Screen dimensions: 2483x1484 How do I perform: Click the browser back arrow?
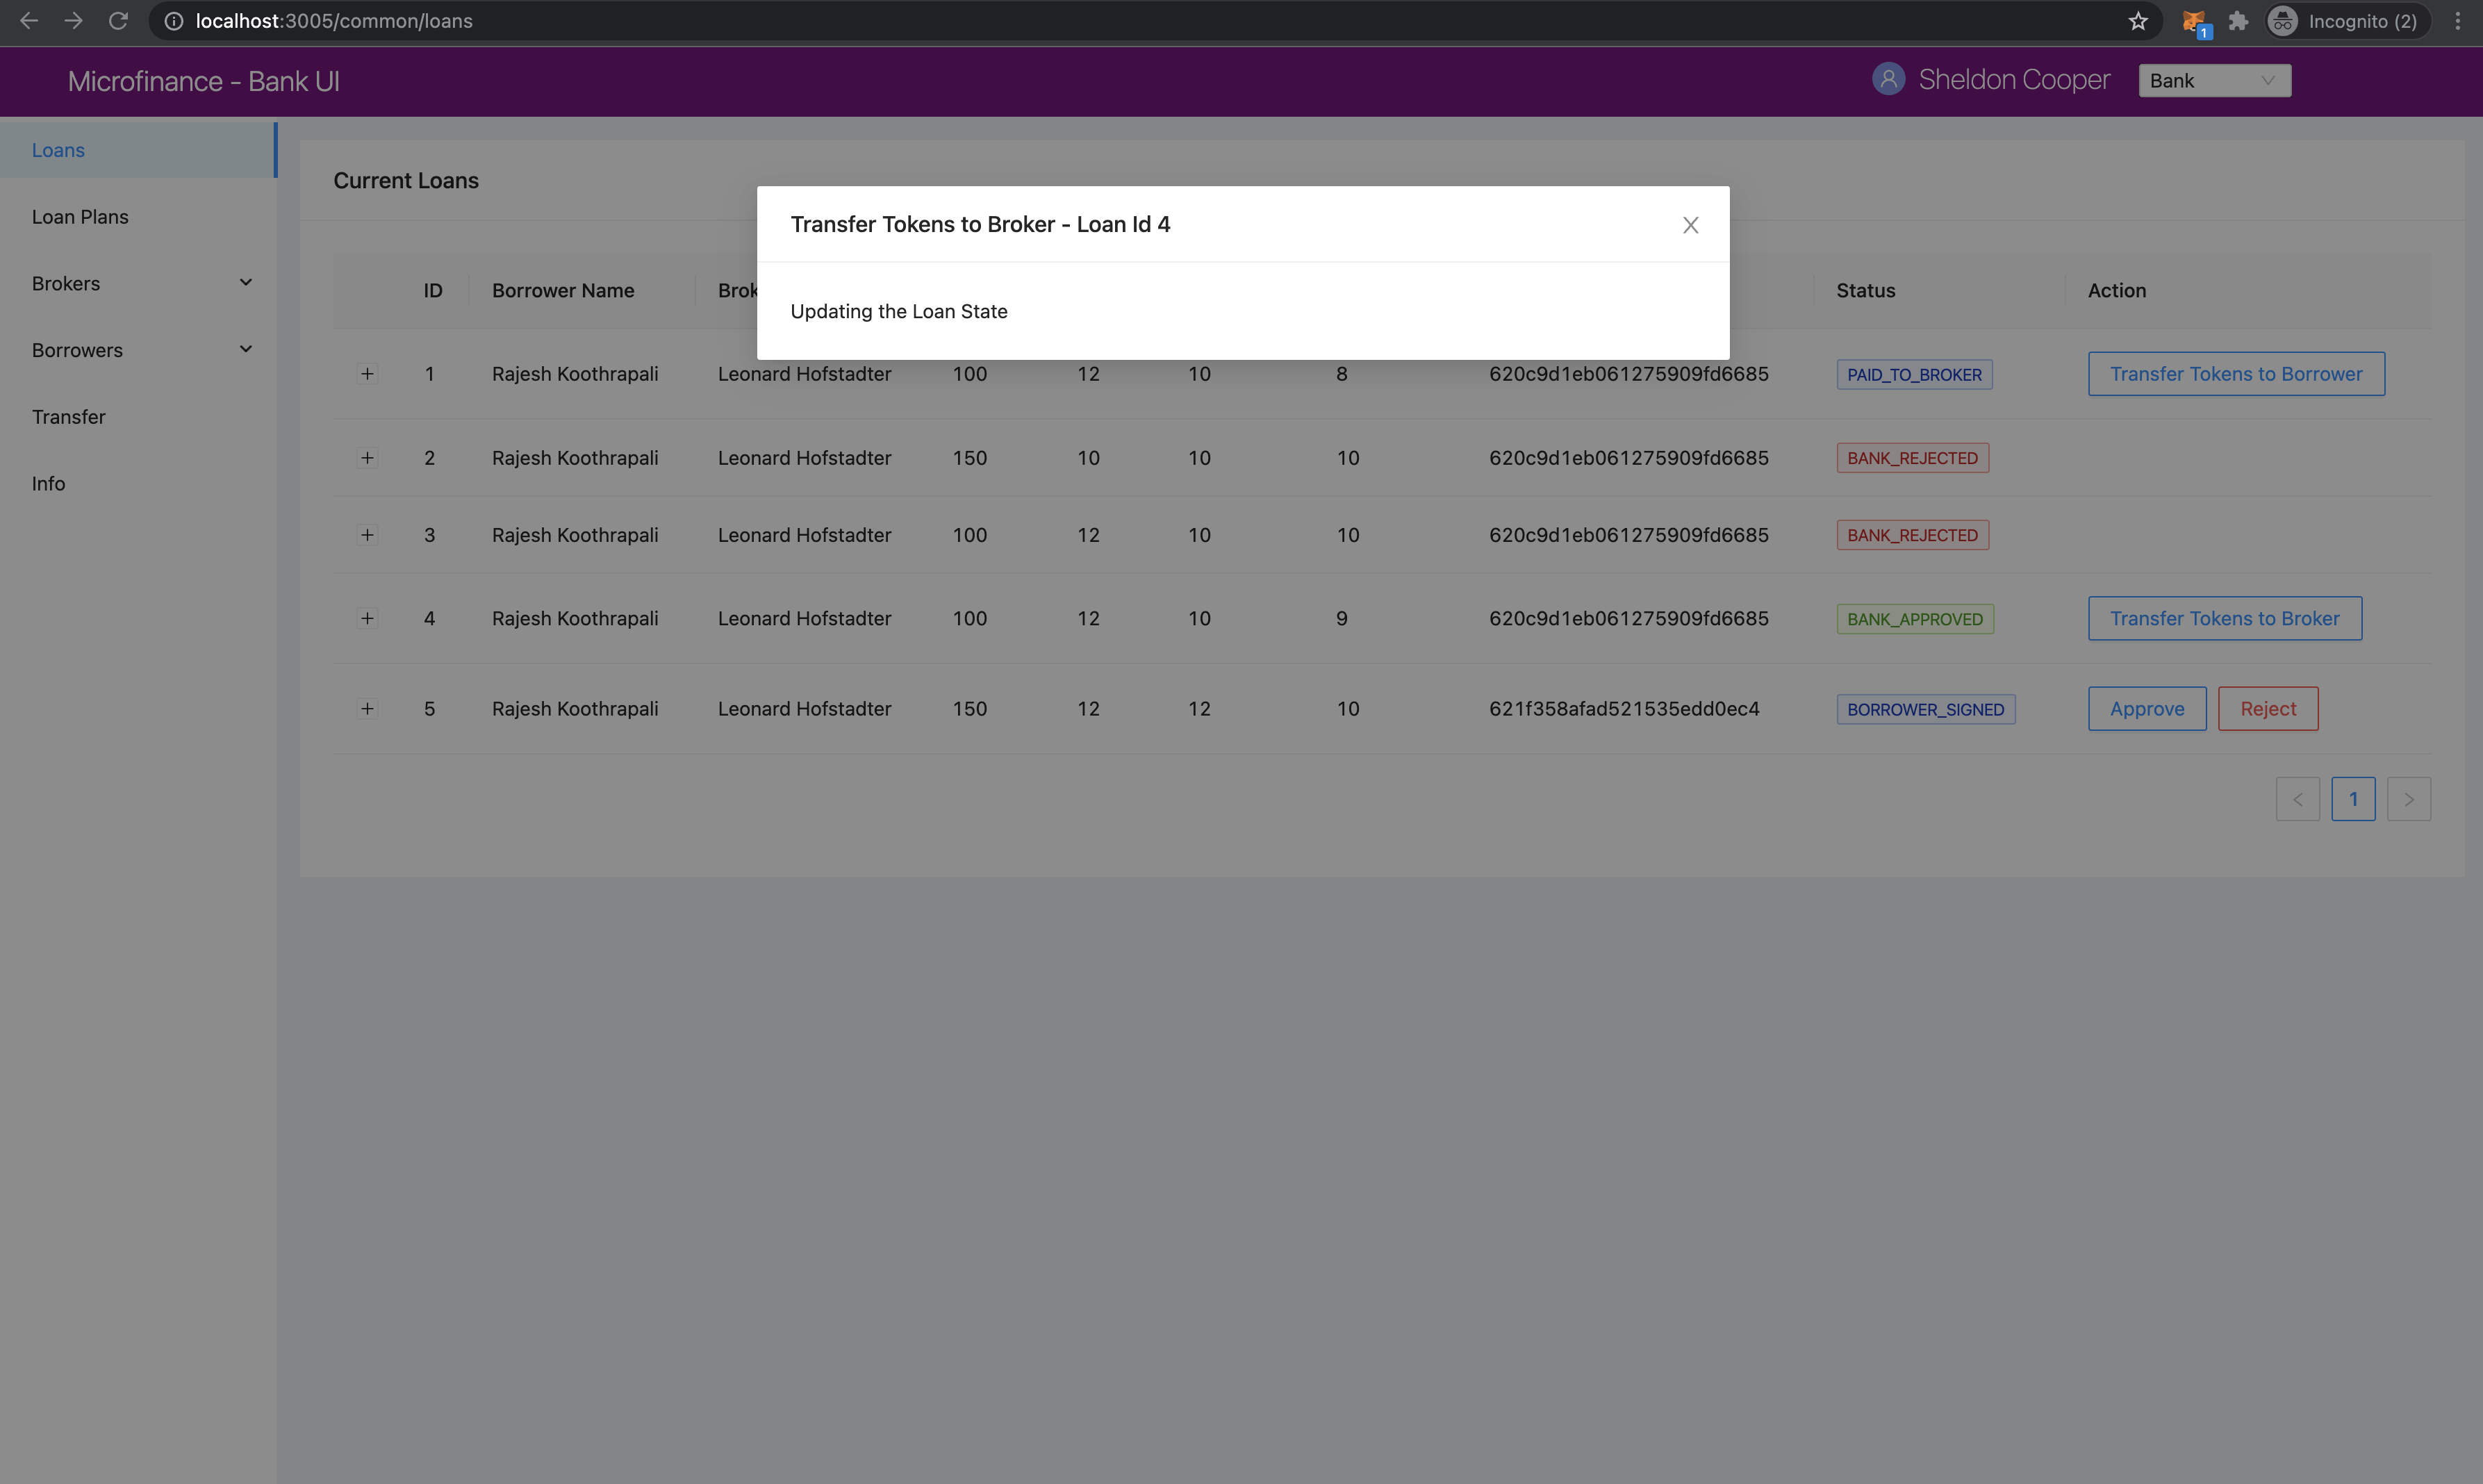tap(29, 21)
